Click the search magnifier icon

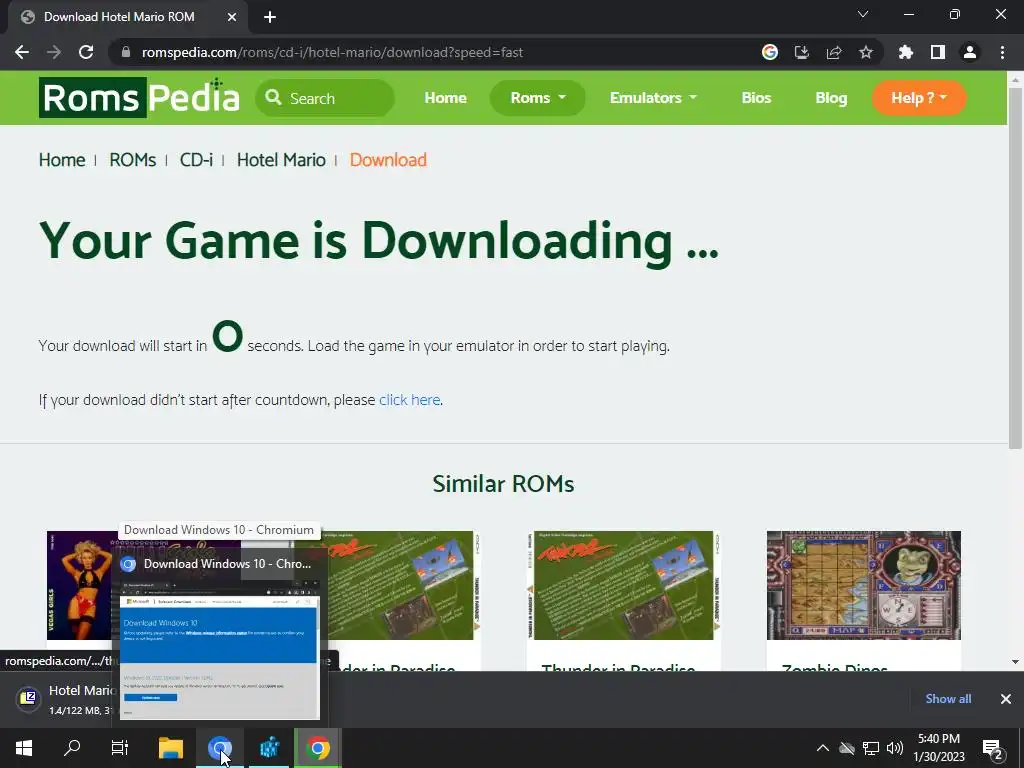pyautogui.click(x=274, y=98)
